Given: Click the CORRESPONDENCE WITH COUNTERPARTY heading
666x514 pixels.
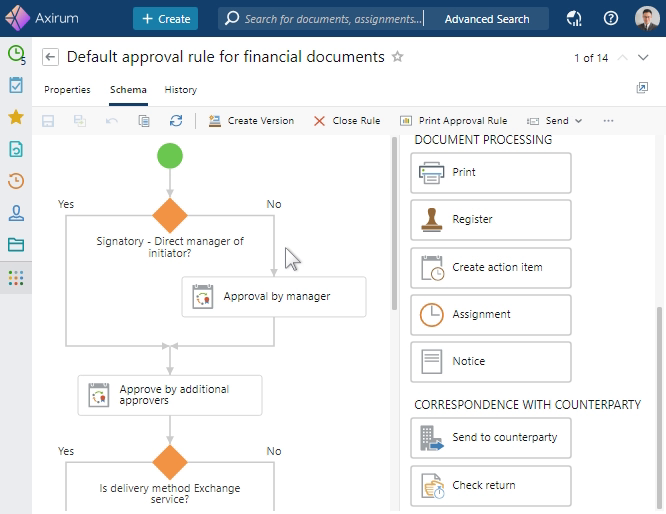Looking at the screenshot, I should [527, 404].
